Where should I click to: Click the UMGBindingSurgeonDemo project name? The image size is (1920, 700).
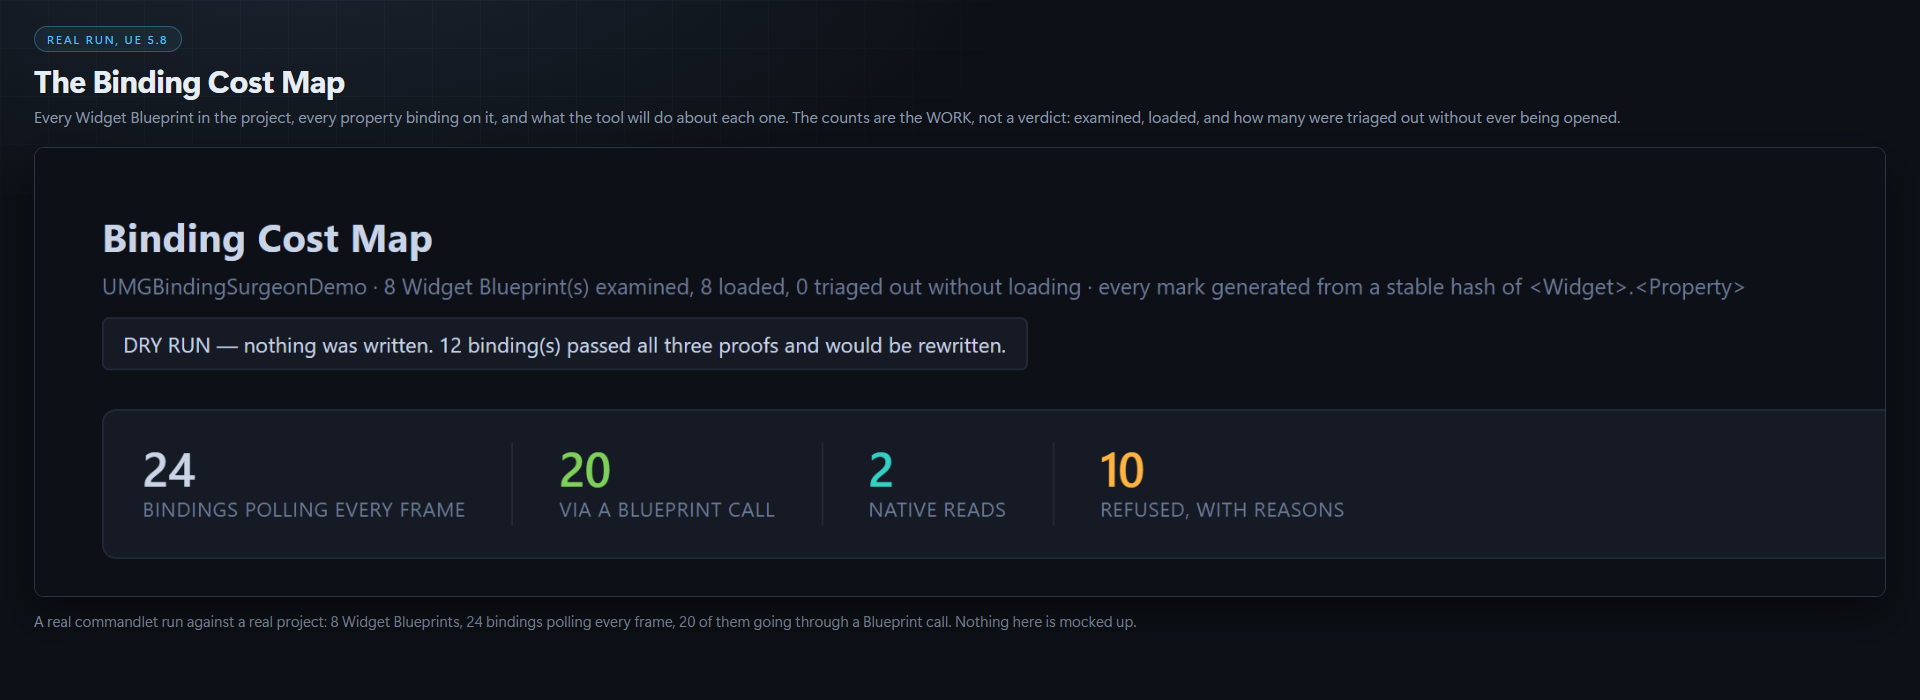(x=235, y=287)
